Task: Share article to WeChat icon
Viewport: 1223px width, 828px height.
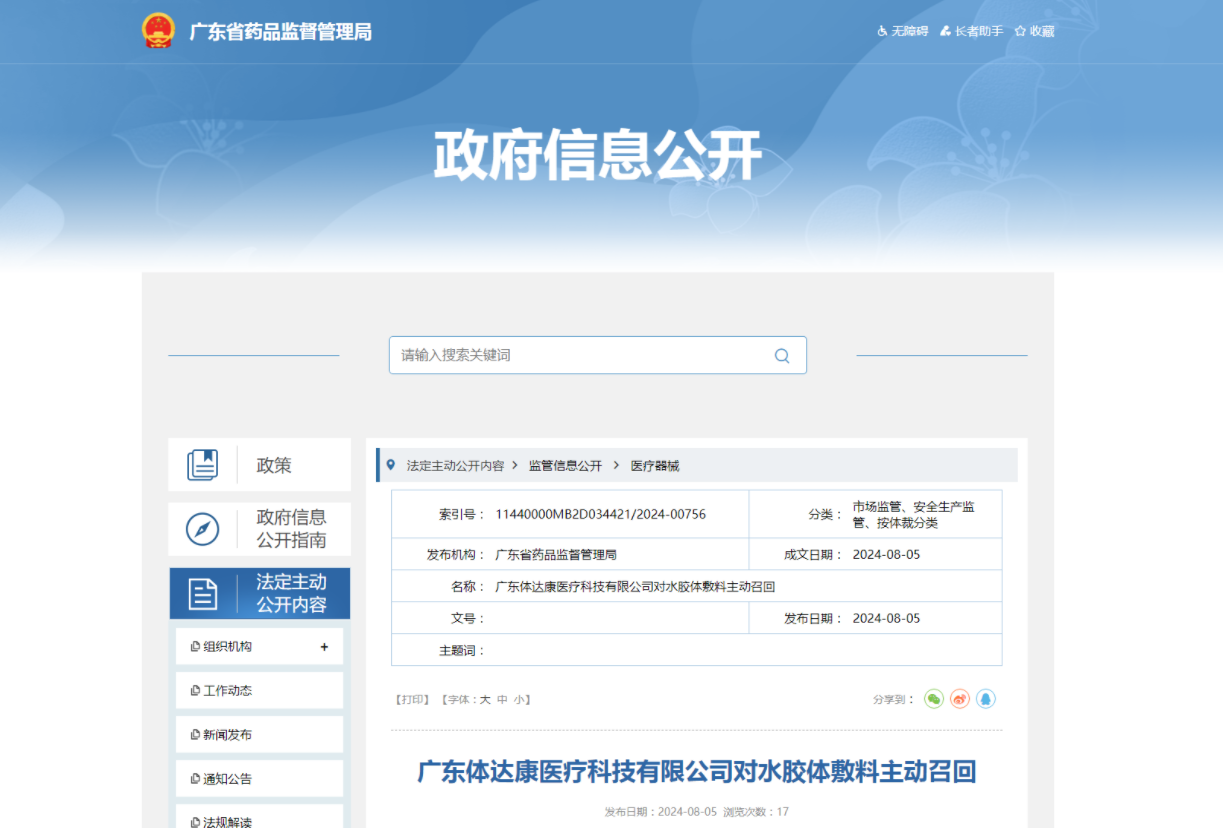Action: [x=934, y=699]
